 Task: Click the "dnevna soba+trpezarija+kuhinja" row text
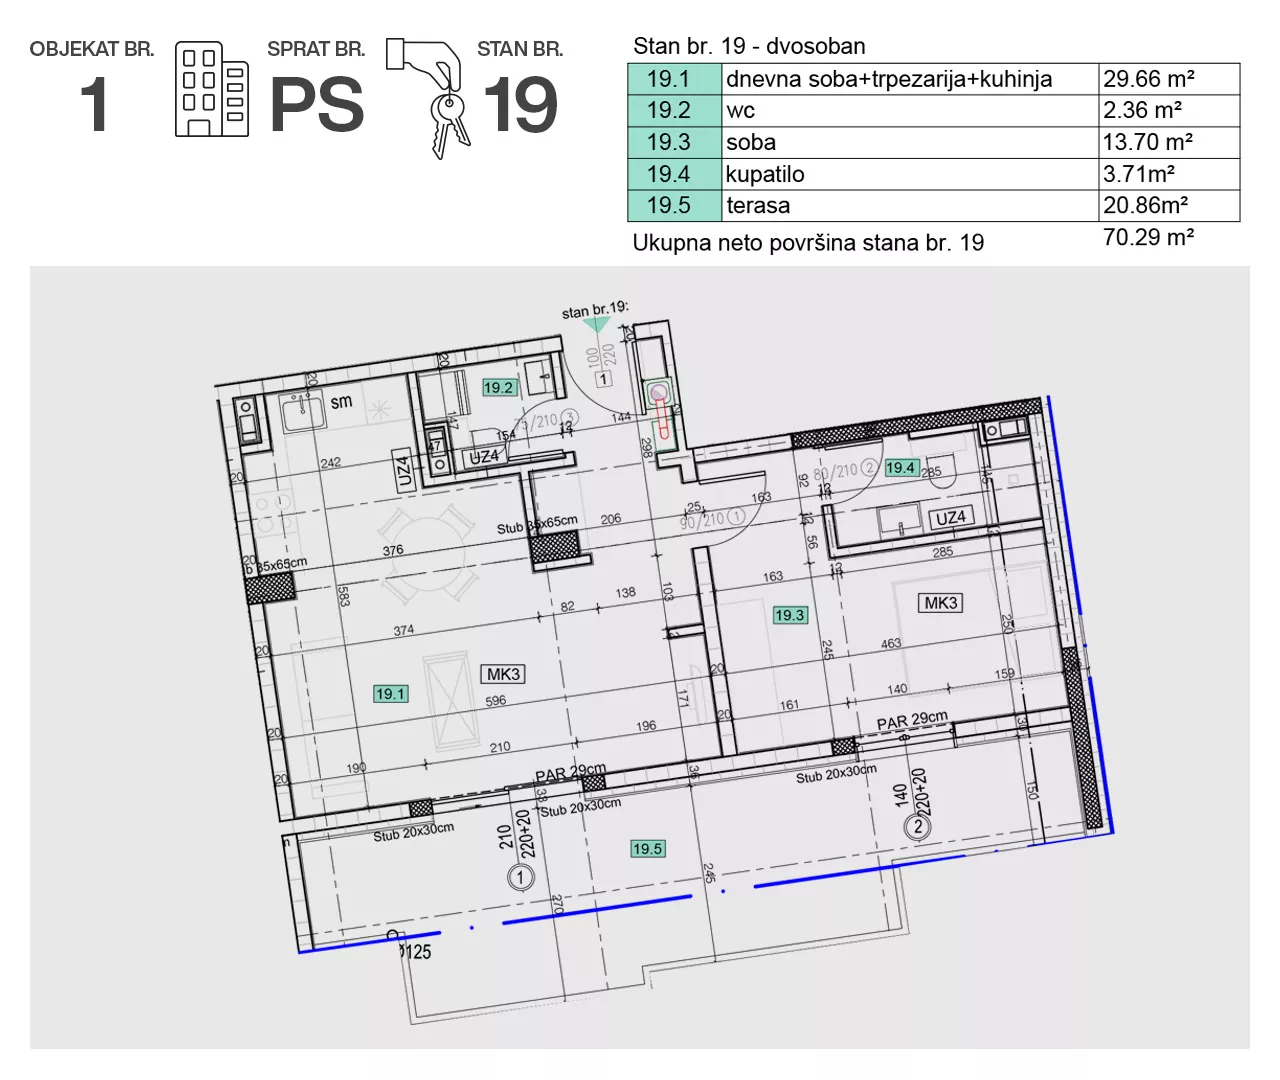[888, 79]
